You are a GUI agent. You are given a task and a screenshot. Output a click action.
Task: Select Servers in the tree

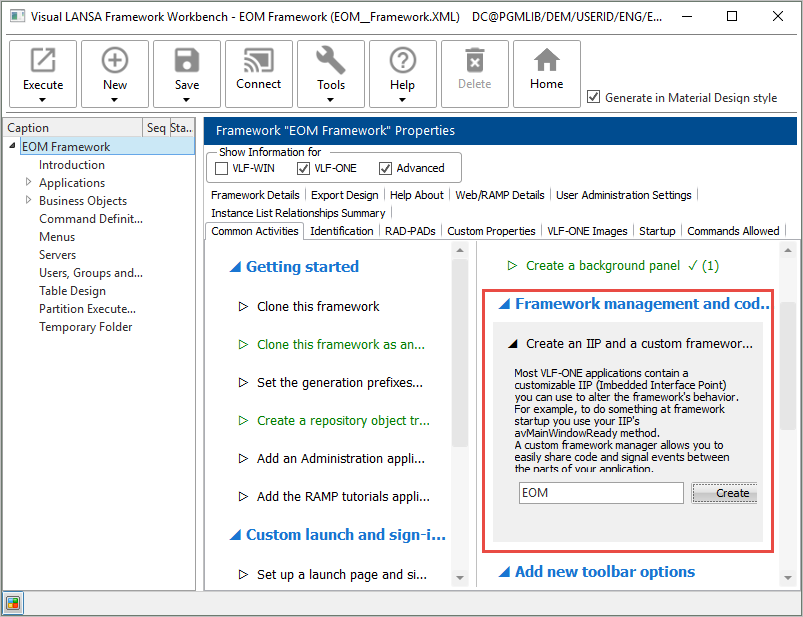(x=57, y=255)
